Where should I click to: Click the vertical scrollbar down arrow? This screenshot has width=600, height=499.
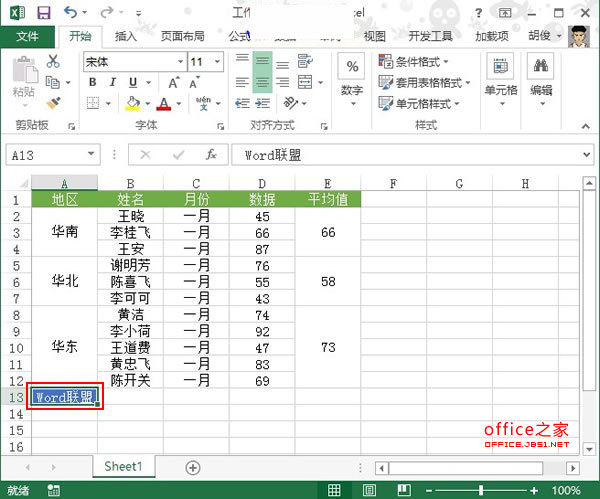coord(589,448)
